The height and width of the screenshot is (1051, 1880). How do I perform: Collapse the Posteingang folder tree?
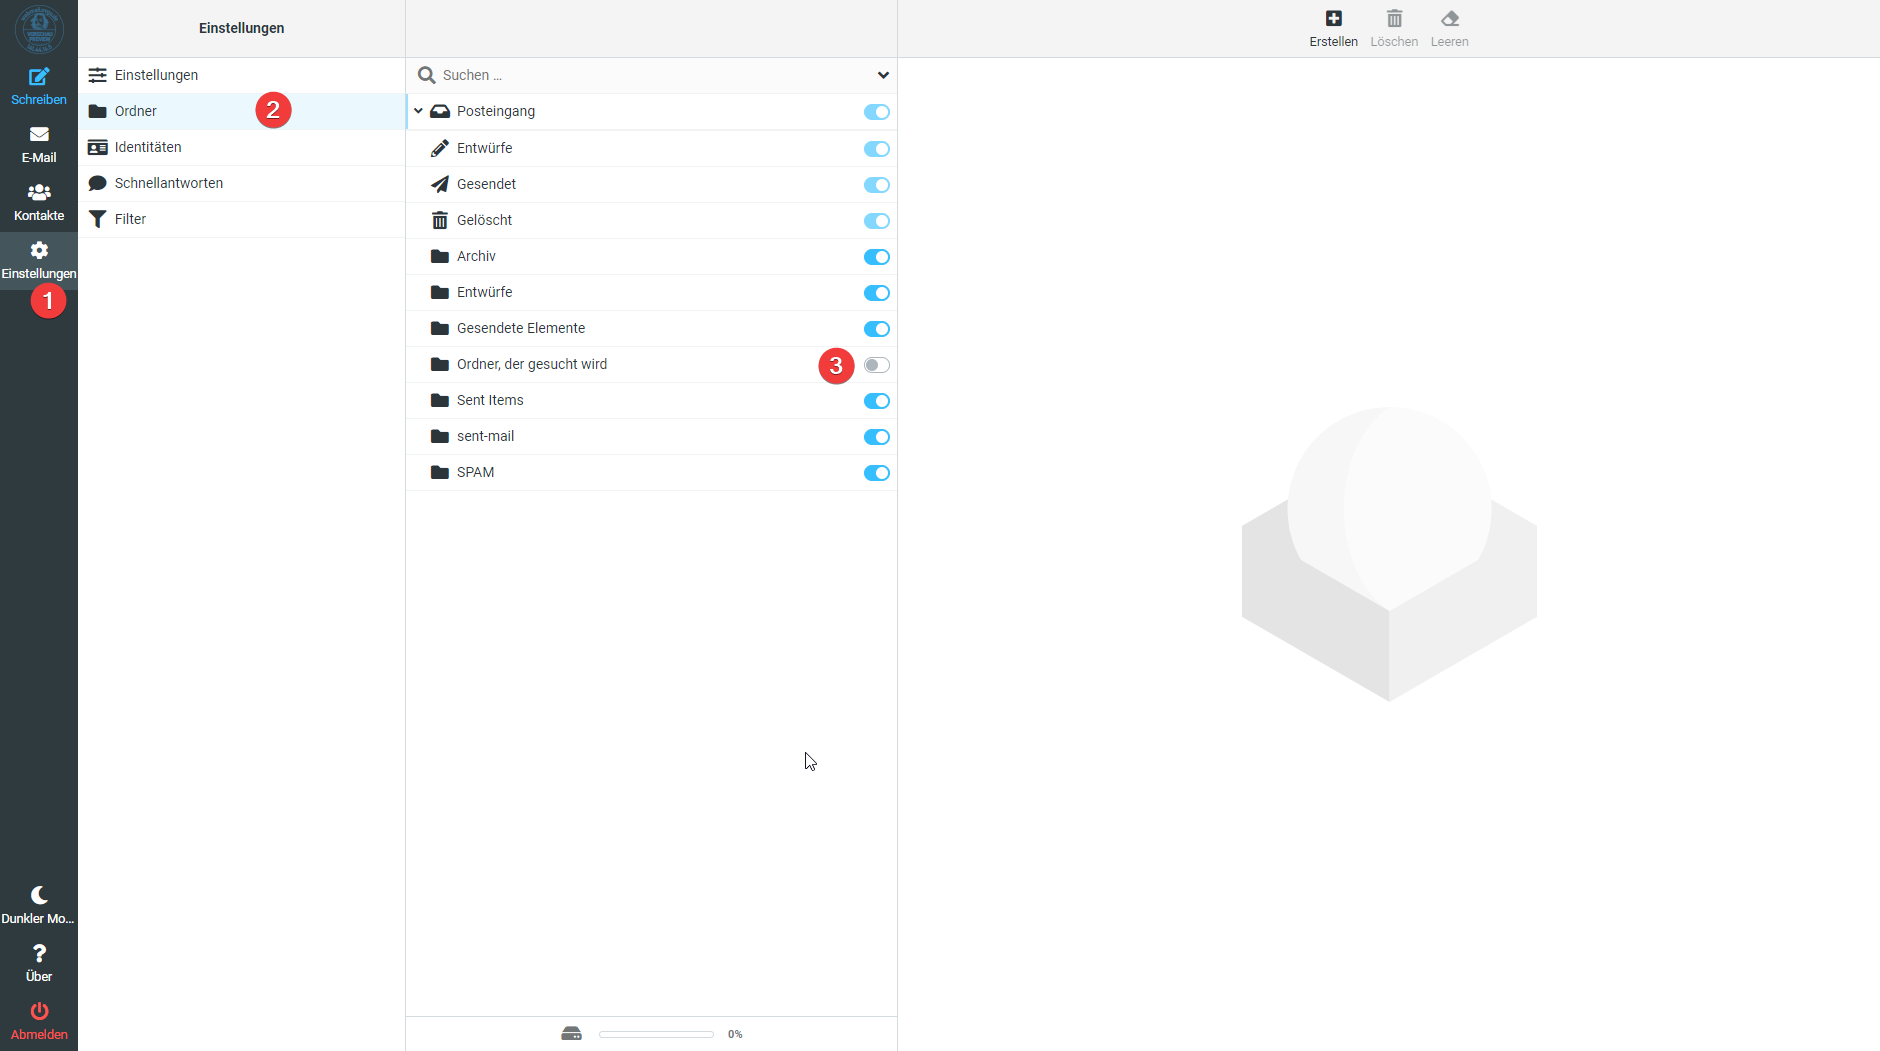(418, 111)
